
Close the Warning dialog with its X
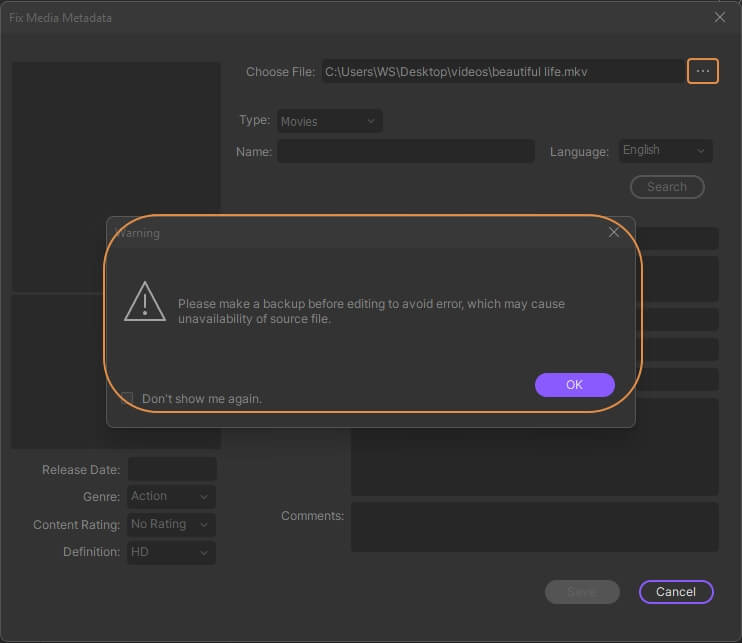pos(614,232)
